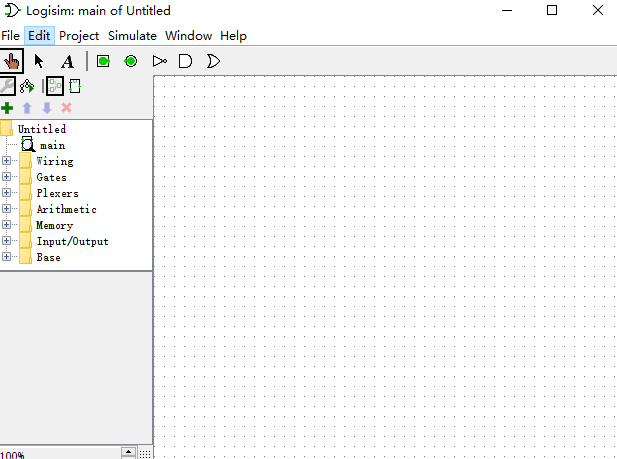Choose the AND gate tool
The image size is (617, 459).
click(185, 61)
